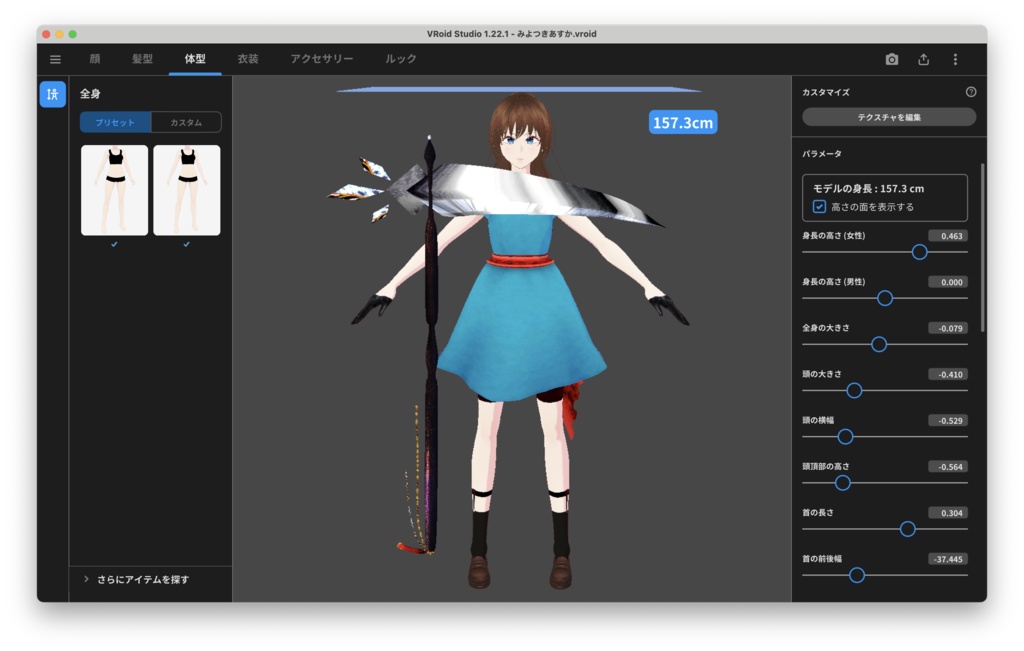Viewport: 1024px width, 651px height.
Task: Click the export share icon
Action: [x=923, y=59]
